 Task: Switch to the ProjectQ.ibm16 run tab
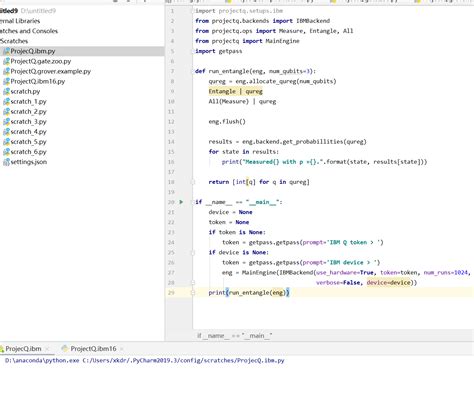tap(93, 349)
